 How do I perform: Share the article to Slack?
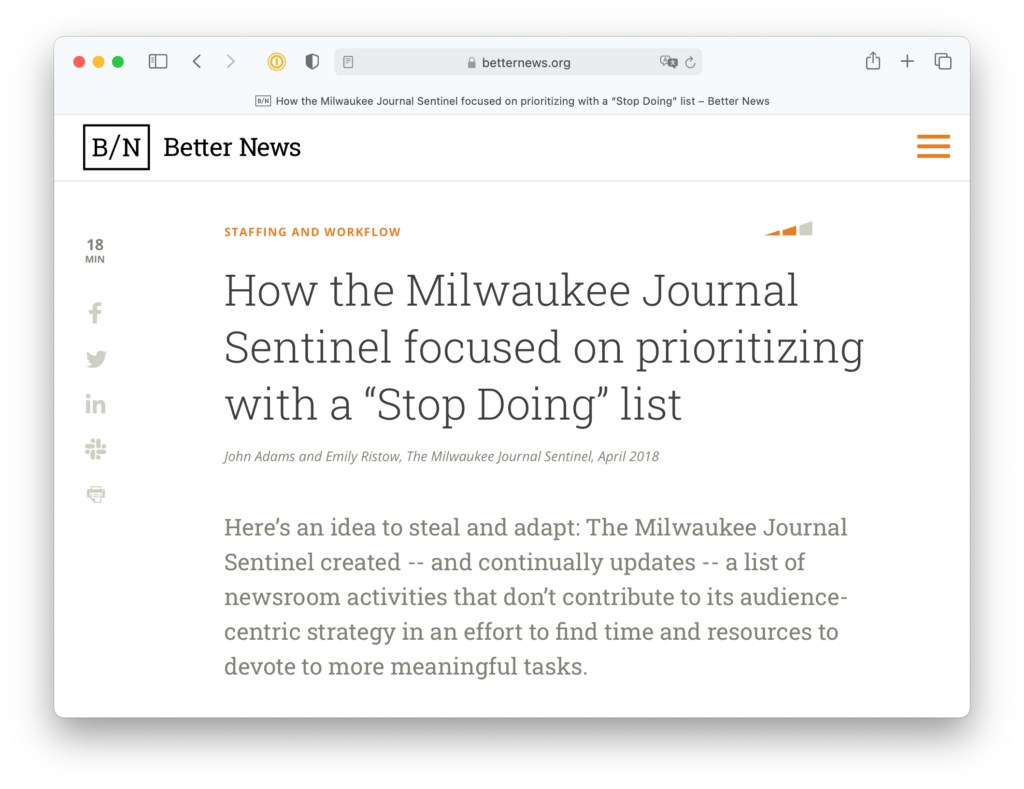point(95,448)
